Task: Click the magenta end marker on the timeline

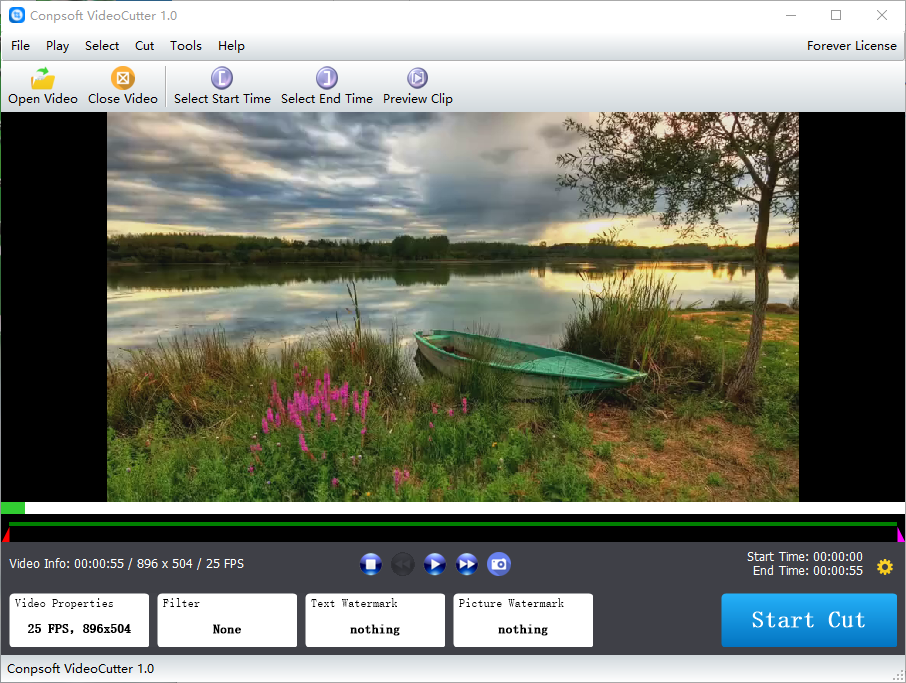Action: pos(900,534)
